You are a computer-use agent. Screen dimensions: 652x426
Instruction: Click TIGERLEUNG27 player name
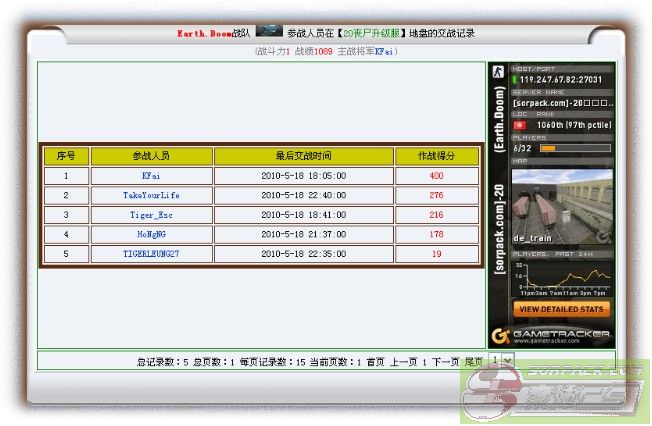151,254
